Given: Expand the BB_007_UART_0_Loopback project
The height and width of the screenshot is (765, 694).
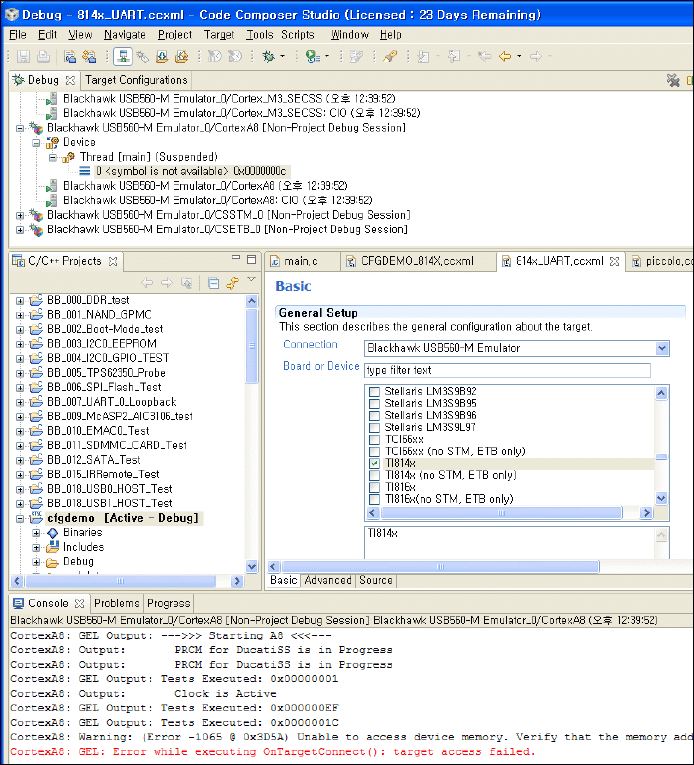Looking at the screenshot, I should coord(20,403).
